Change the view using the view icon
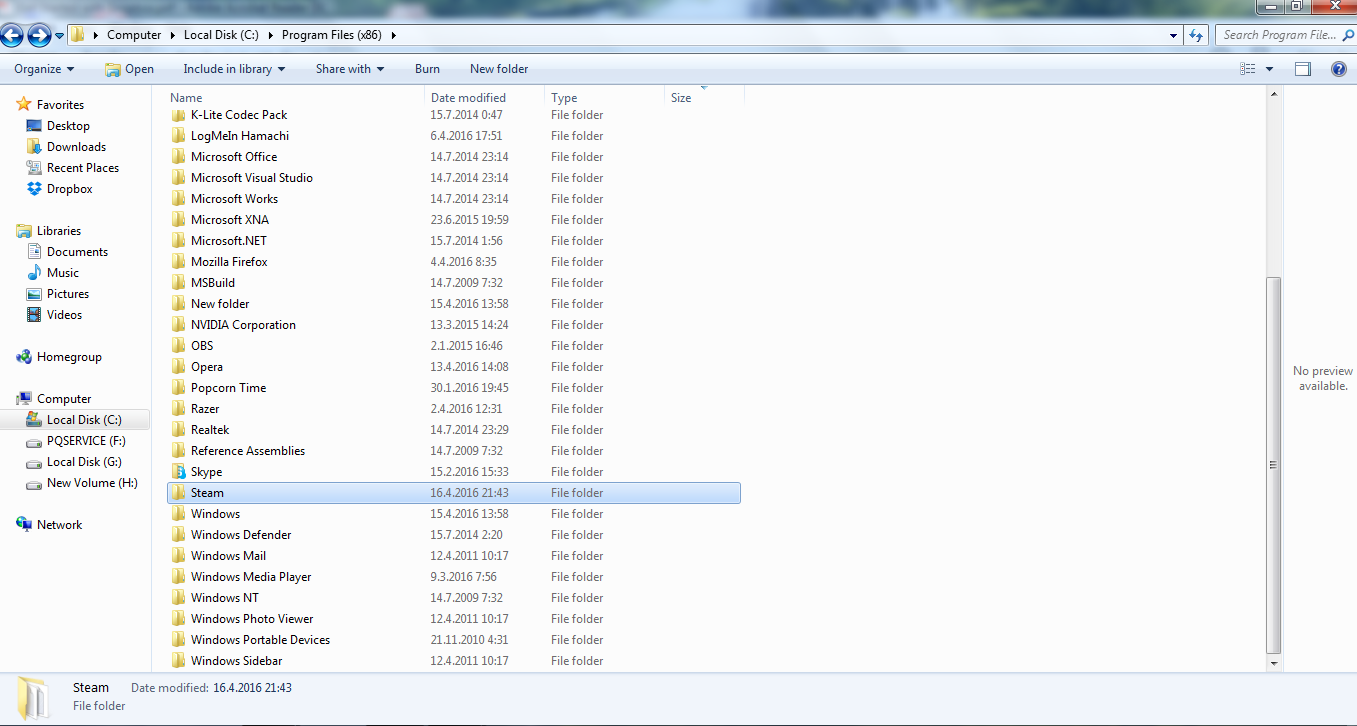Screen dimensions: 1357x726 pyautogui.click(x=1247, y=69)
